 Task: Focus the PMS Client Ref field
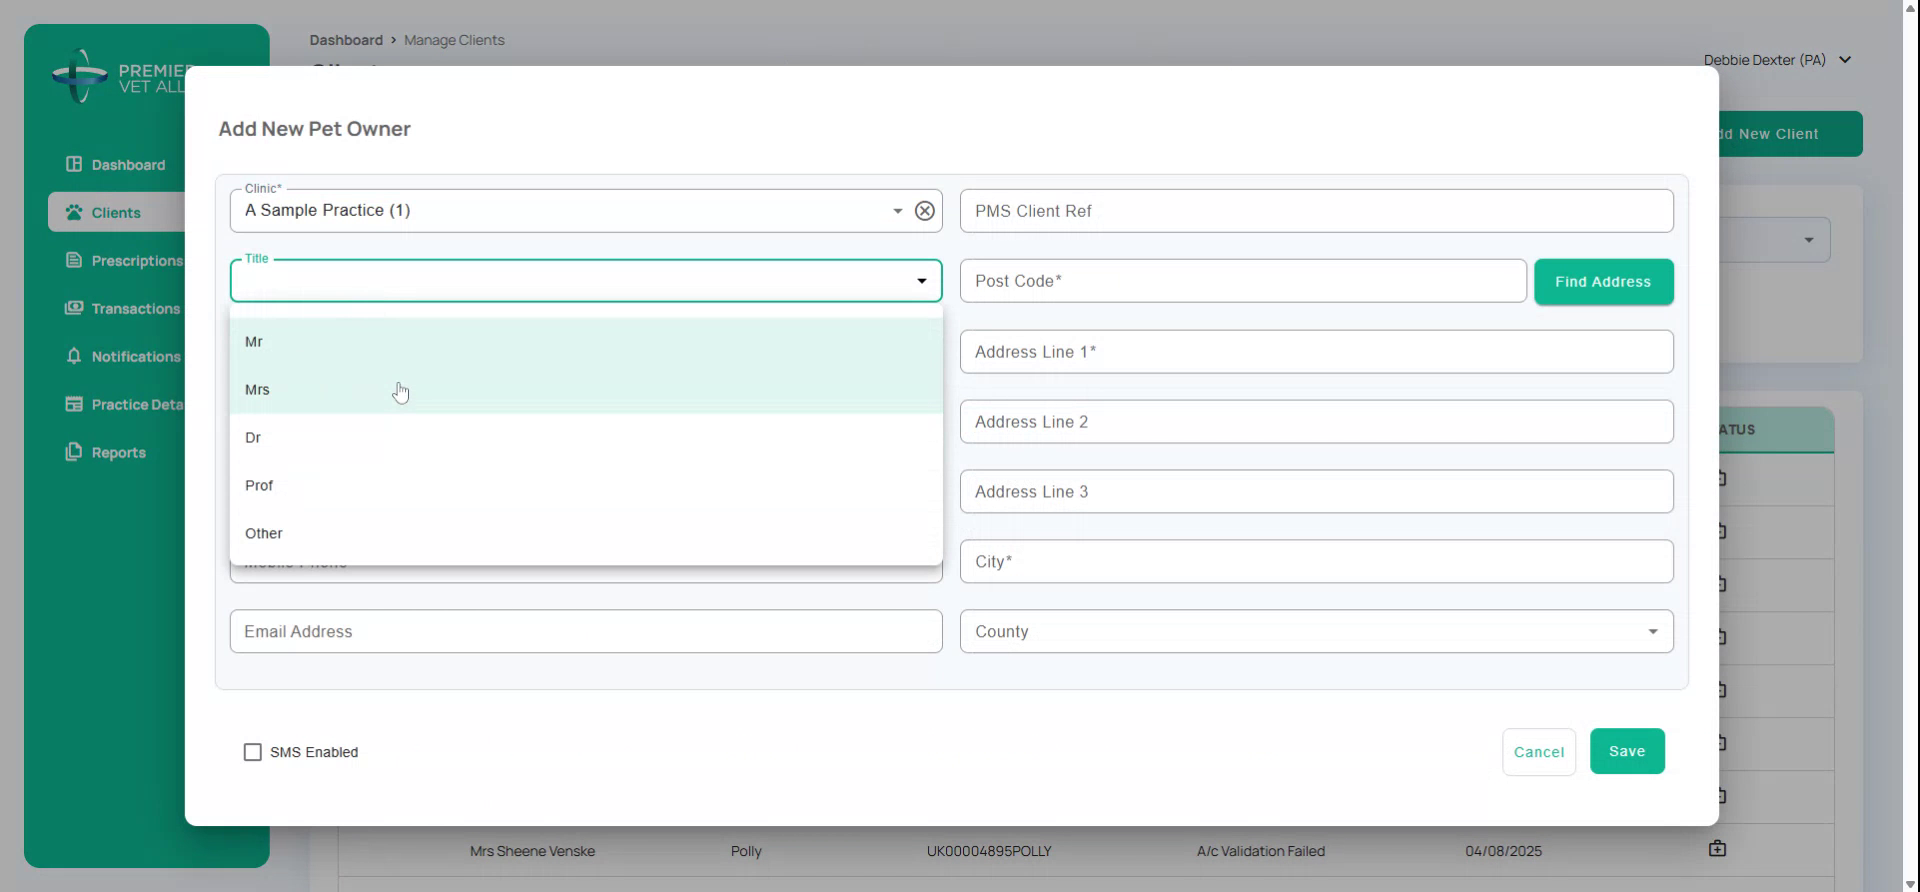tap(1316, 211)
